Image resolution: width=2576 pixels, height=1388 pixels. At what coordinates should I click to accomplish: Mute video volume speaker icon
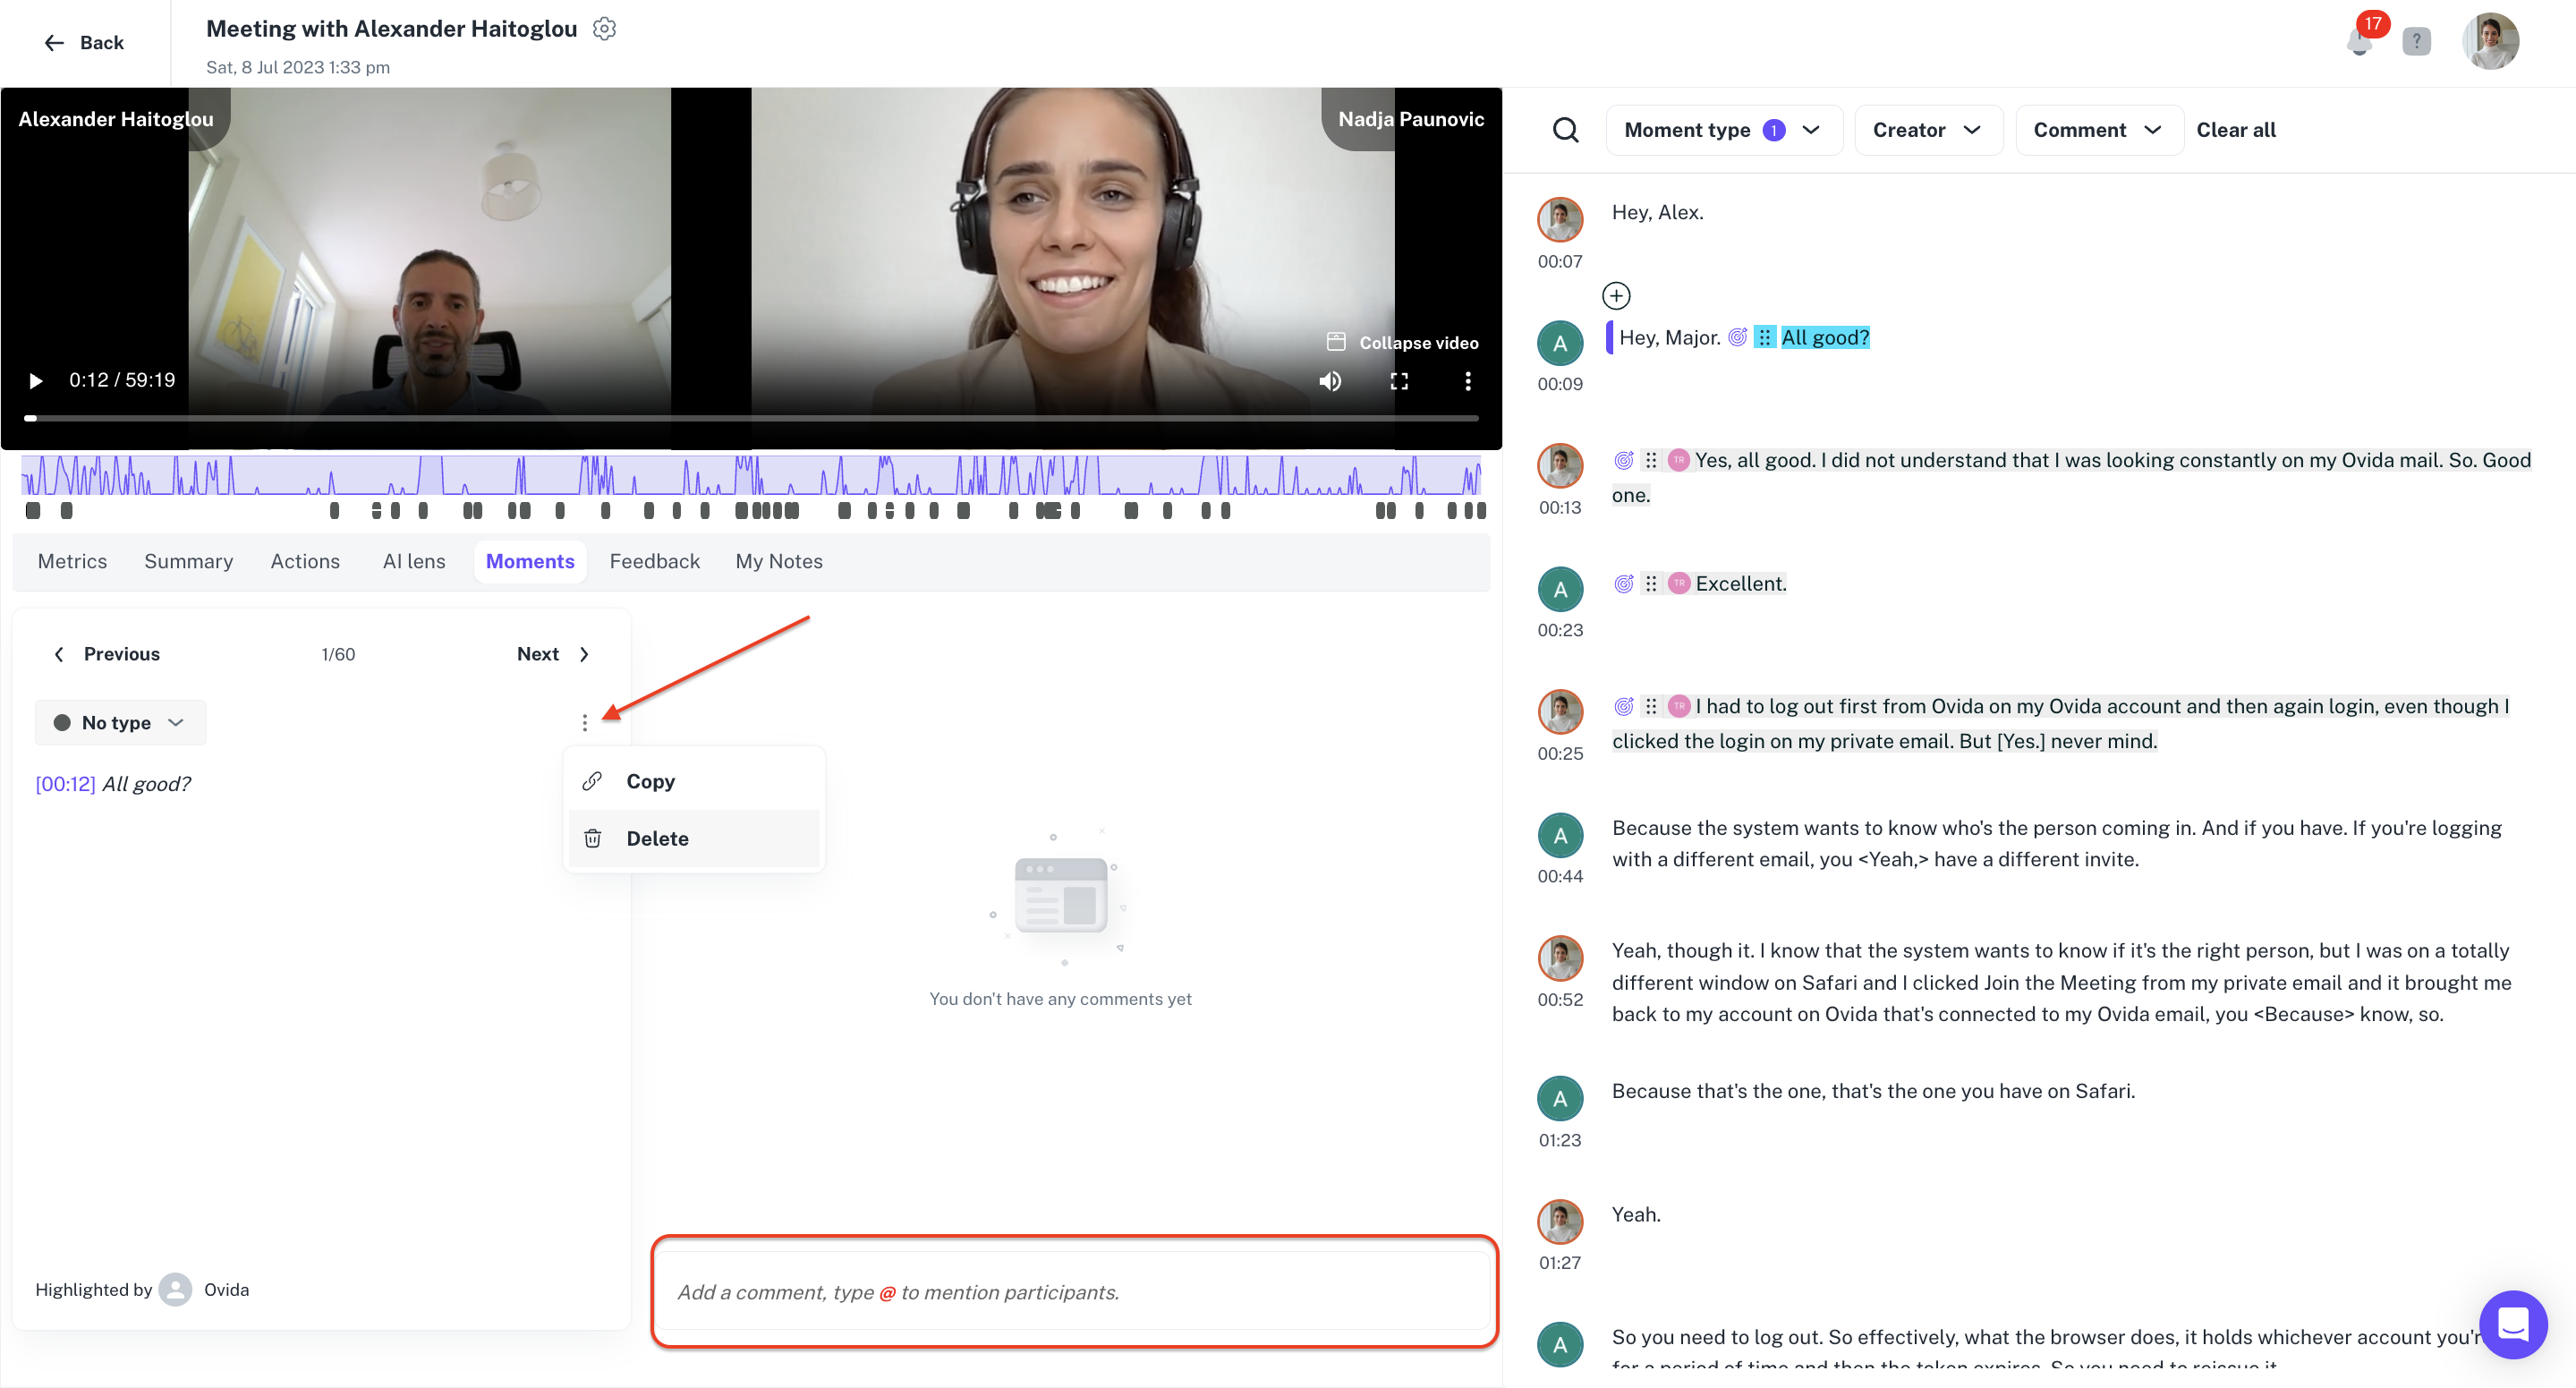pos(1330,381)
